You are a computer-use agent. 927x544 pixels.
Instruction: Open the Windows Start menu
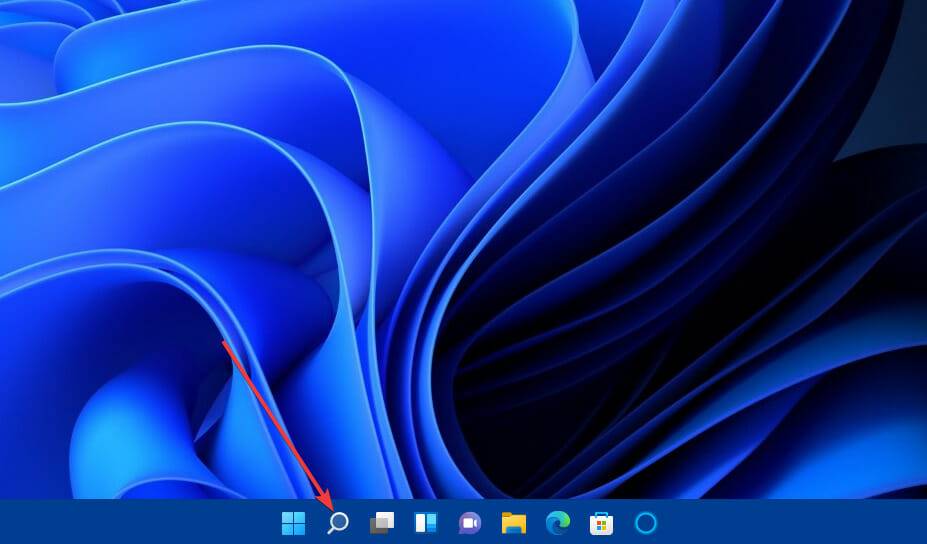pos(294,523)
